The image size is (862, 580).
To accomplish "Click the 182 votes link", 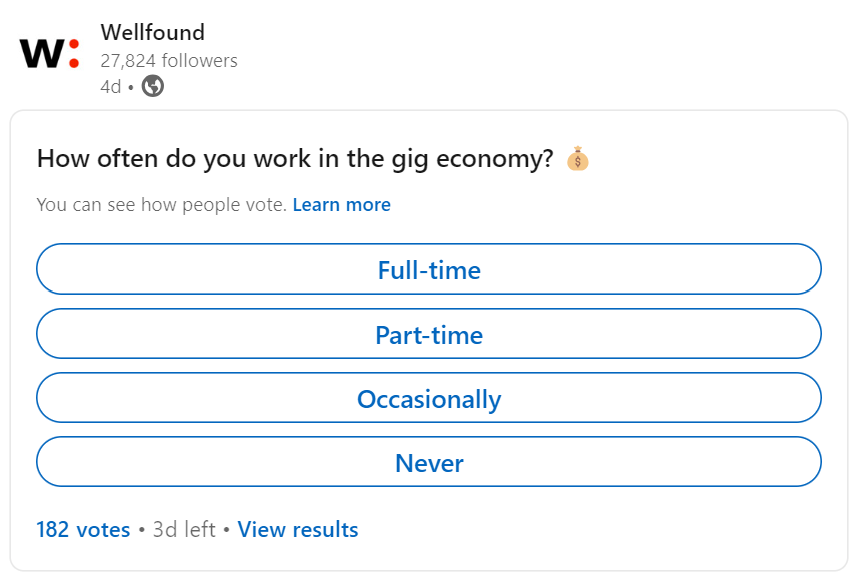I will click(x=82, y=529).
